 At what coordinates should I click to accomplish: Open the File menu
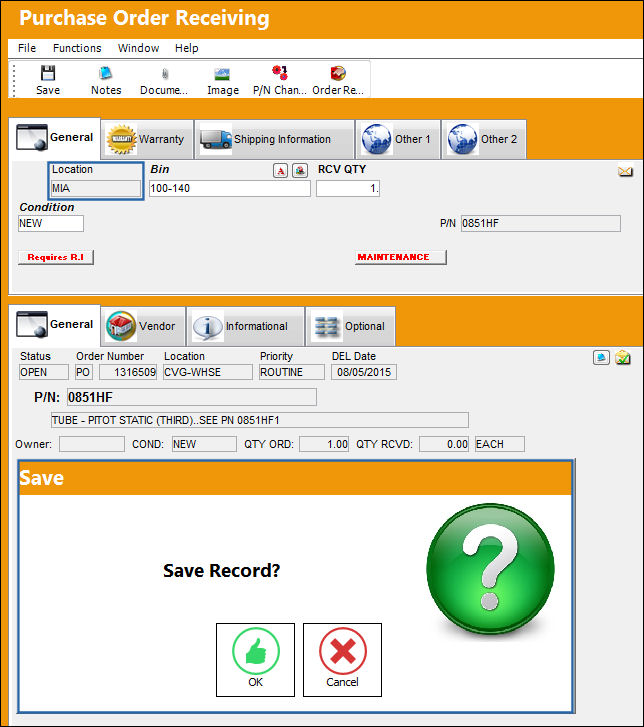pos(27,48)
